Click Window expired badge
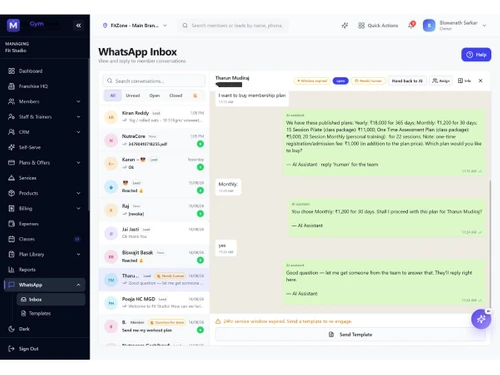The width and height of the screenshot is (500, 375). pos(312,81)
